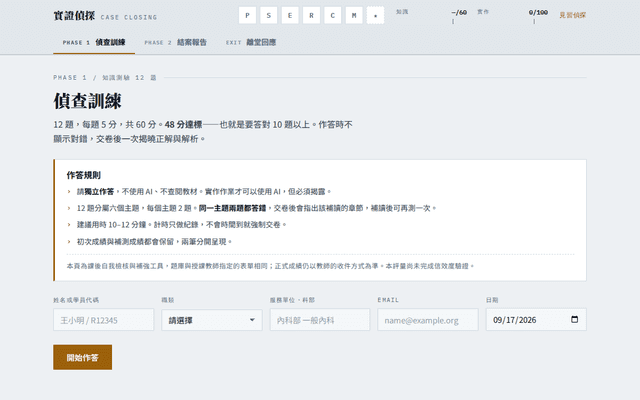Open the 職級 dropdown showing 請選擇

[212, 320]
